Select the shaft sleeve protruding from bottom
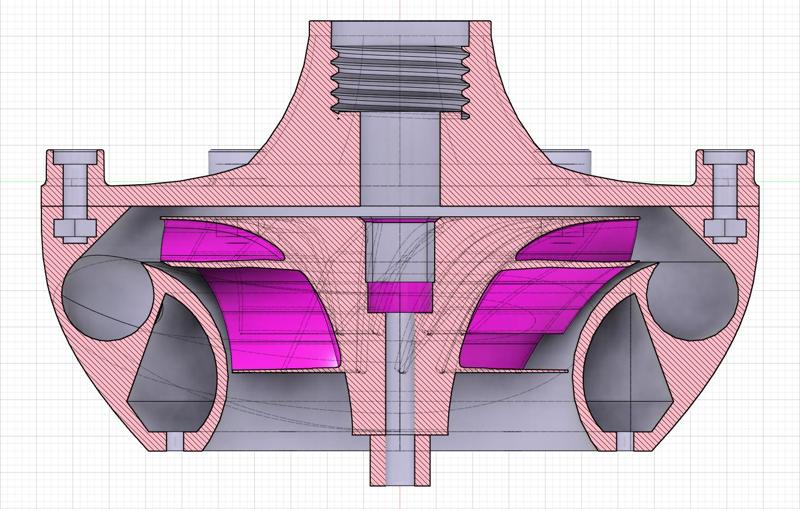The width and height of the screenshot is (800, 509). (400, 462)
